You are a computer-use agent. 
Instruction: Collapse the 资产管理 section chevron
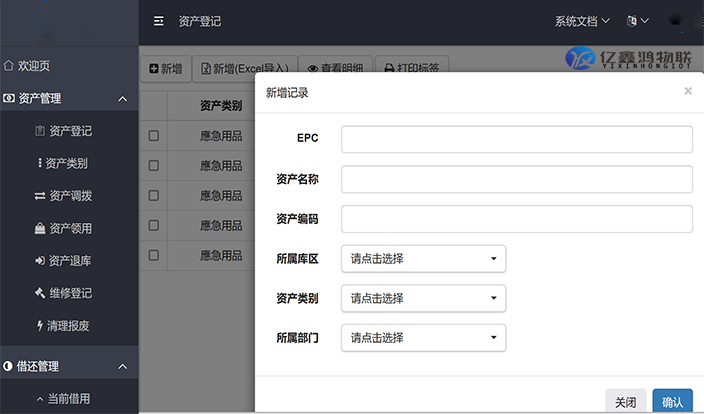pyautogui.click(x=123, y=98)
